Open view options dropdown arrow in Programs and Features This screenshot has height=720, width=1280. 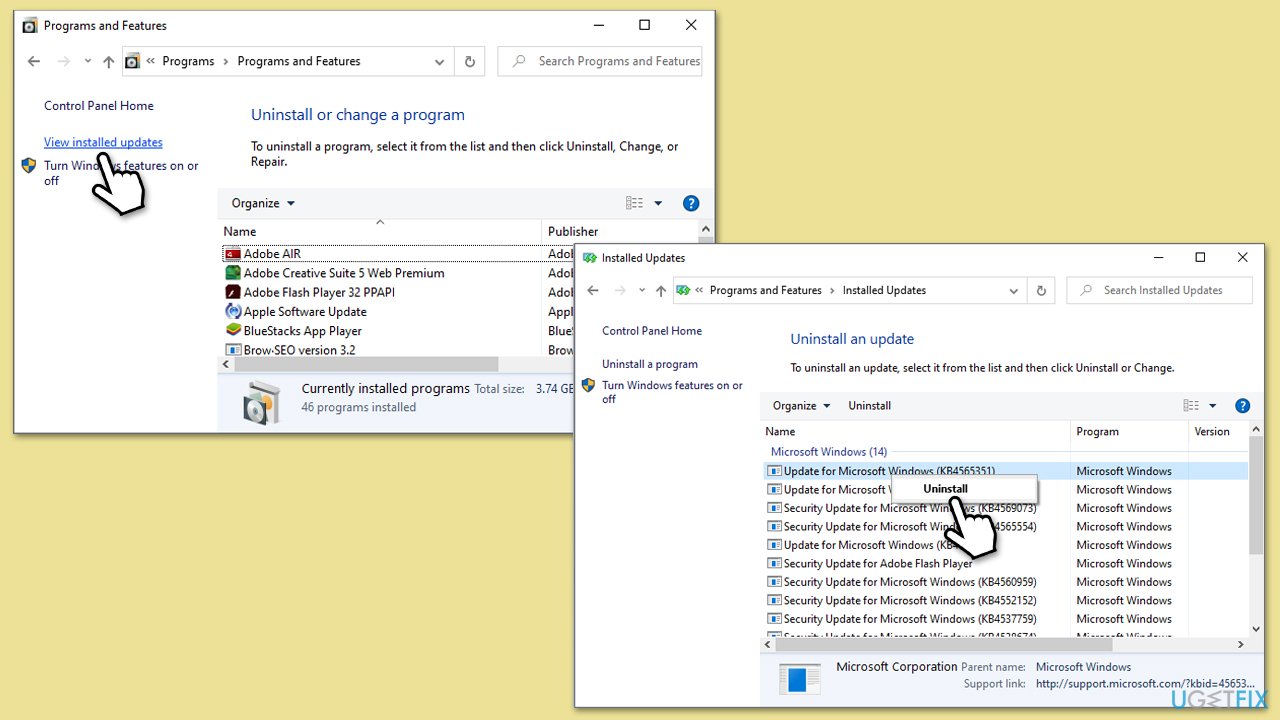(658, 203)
